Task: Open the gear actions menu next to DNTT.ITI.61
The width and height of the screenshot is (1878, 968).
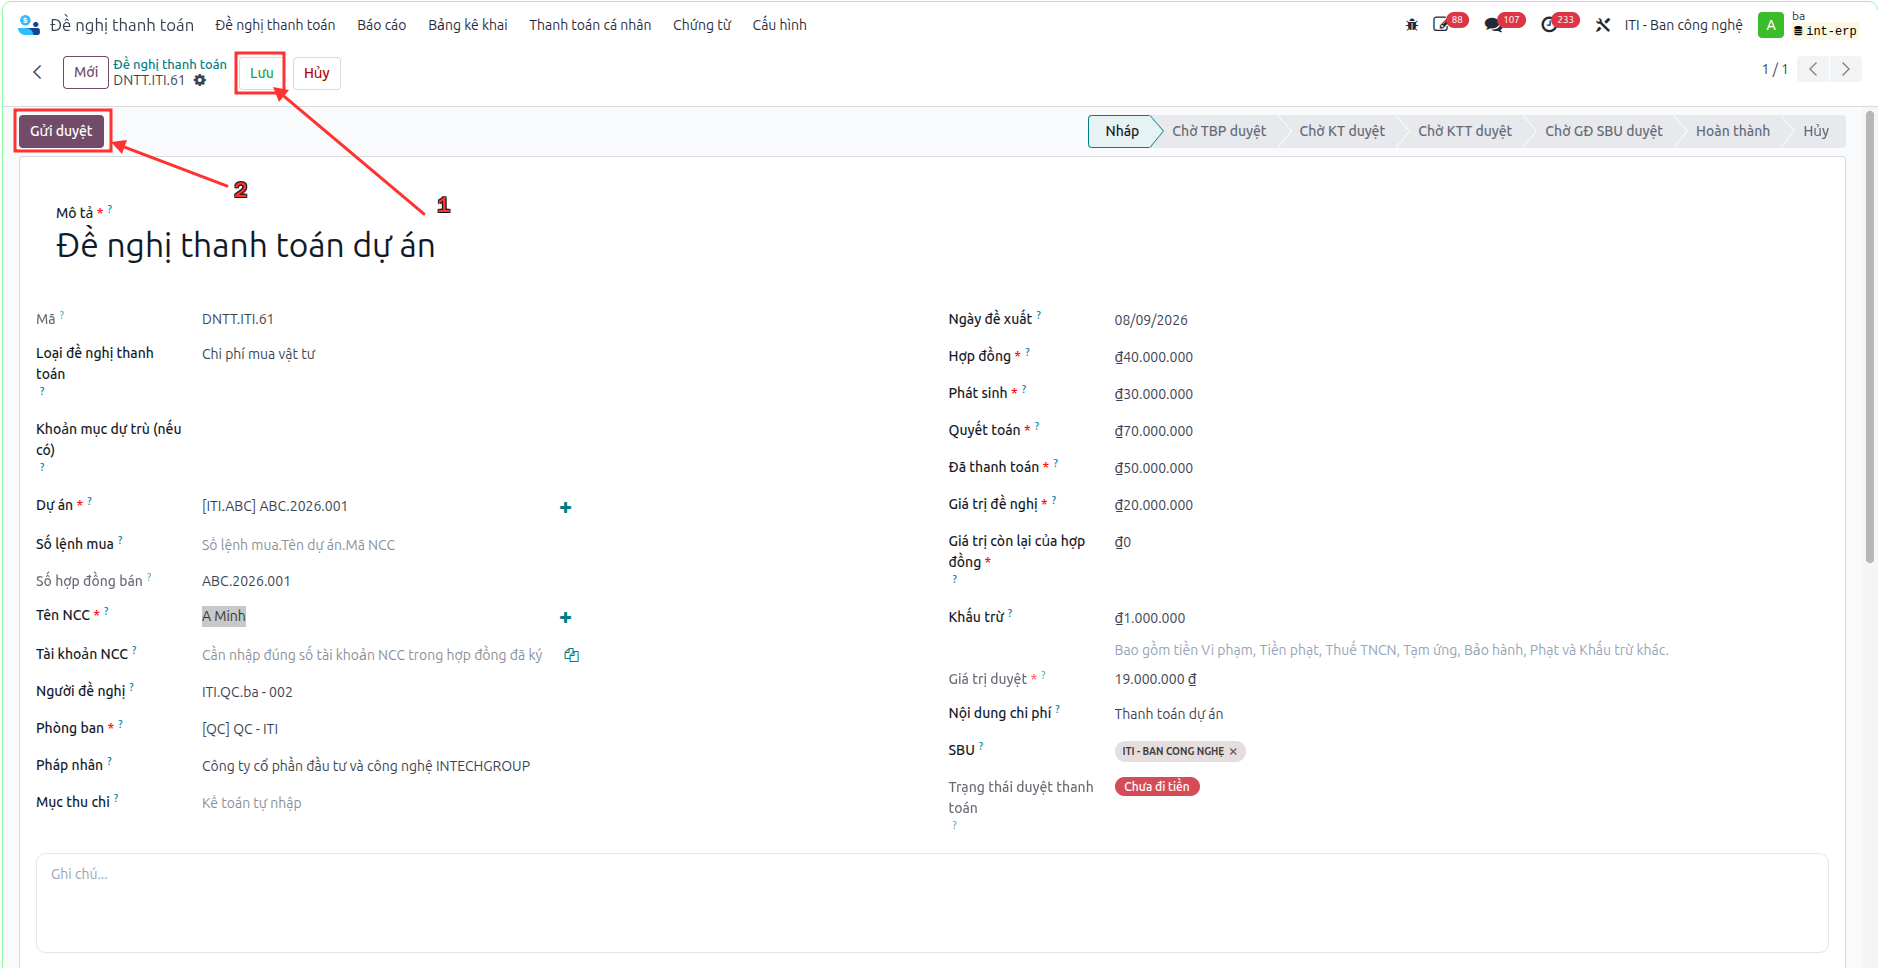Action: (x=200, y=80)
